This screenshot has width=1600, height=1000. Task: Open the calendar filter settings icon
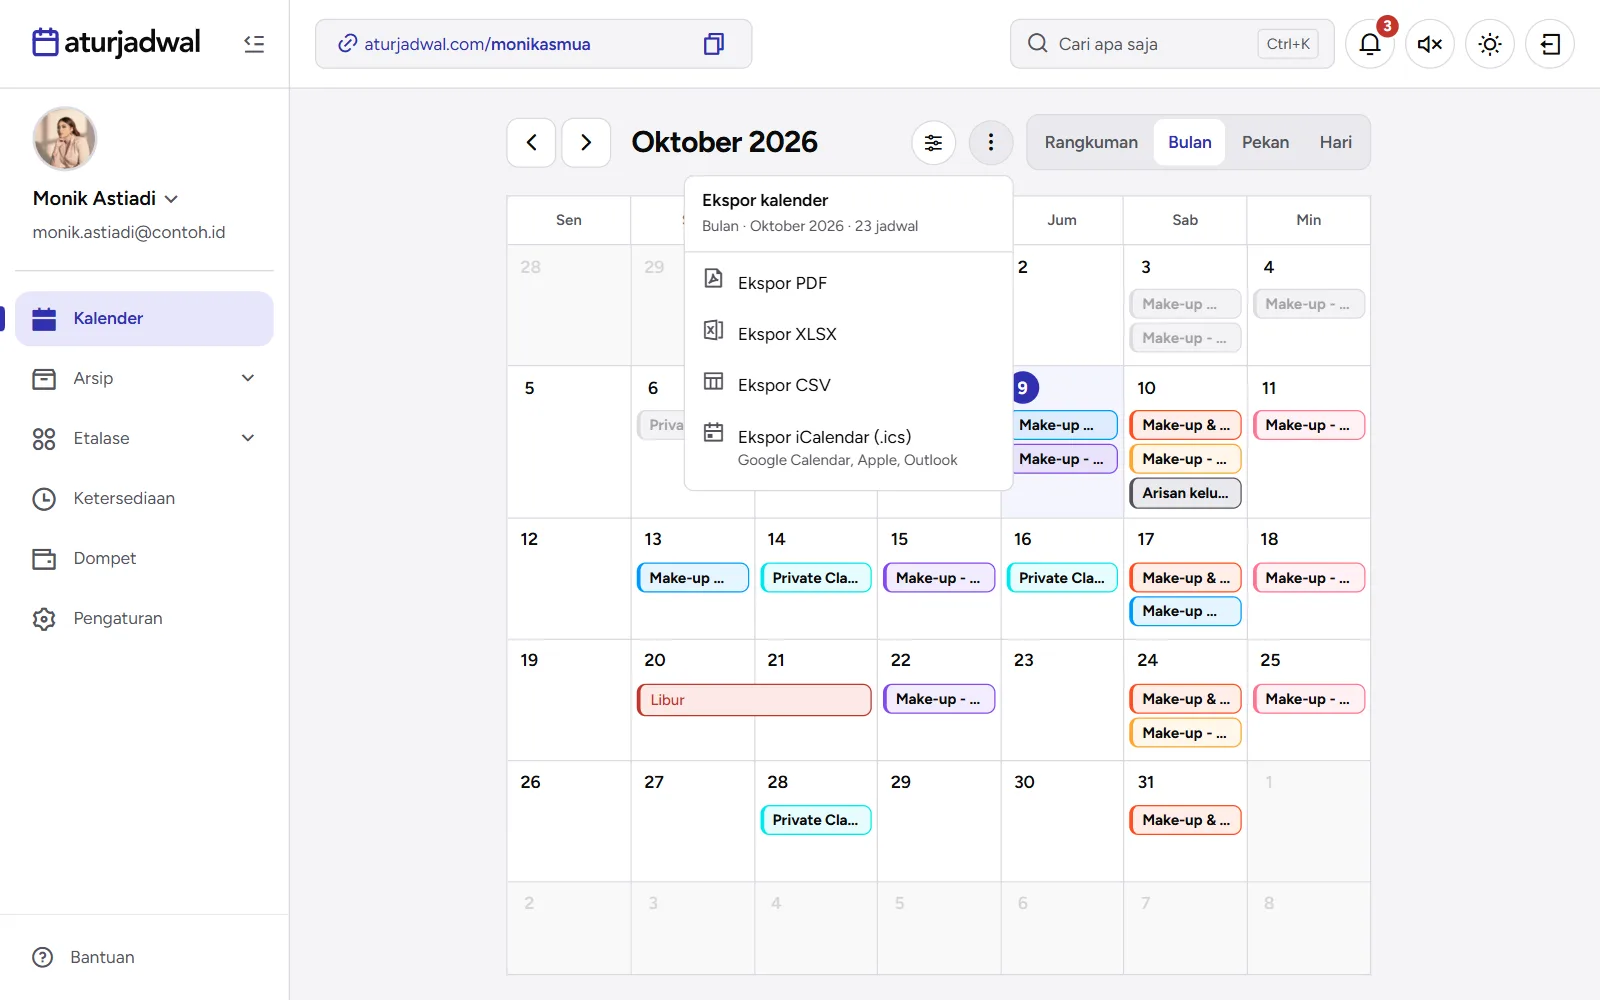pos(933,142)
